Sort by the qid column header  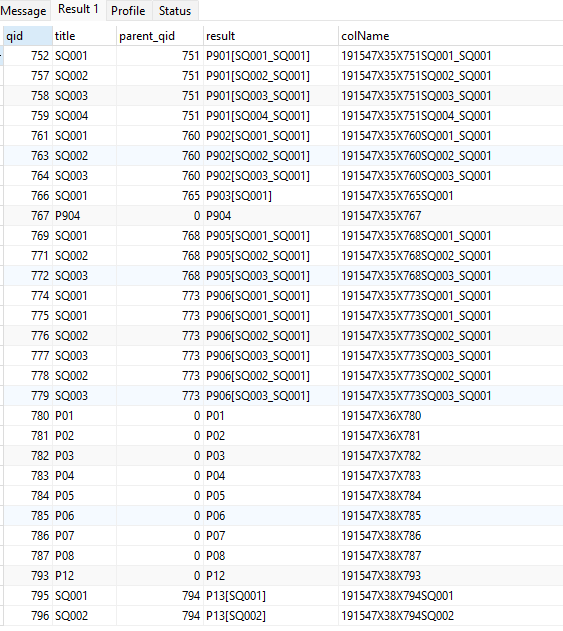coord(28,36)
